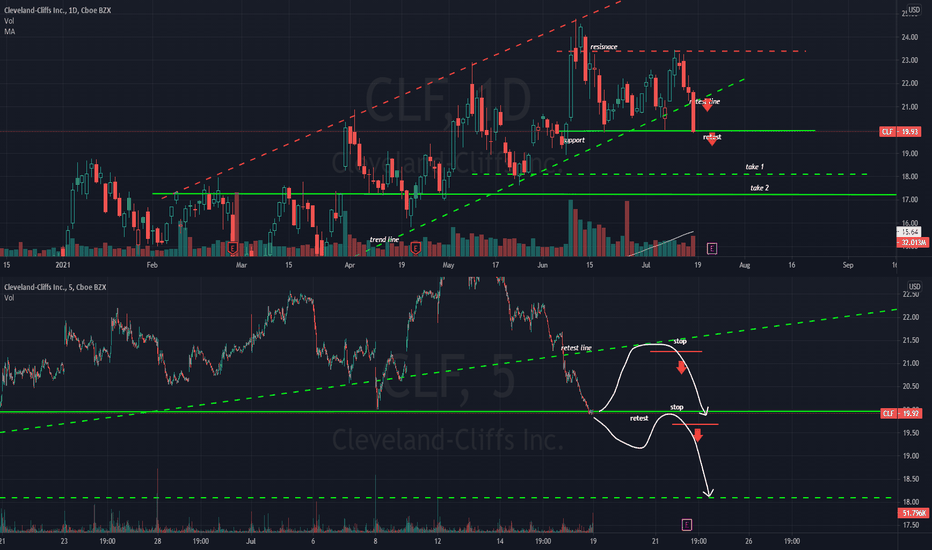Open the purple earnings E marker on the daily chart
Image resolution: width=932 pixels, height=550 pixels.
pos(711,248)
